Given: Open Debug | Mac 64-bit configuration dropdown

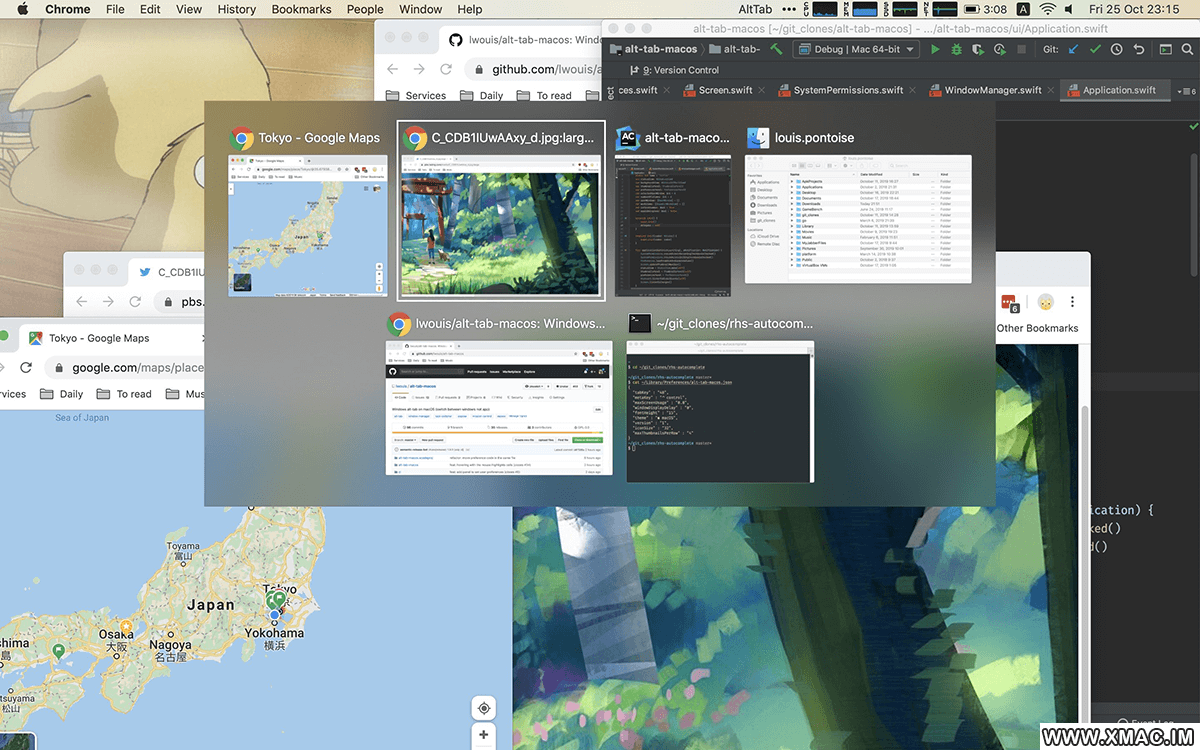Looking at the screenshot, I should [x=855, y=49].
